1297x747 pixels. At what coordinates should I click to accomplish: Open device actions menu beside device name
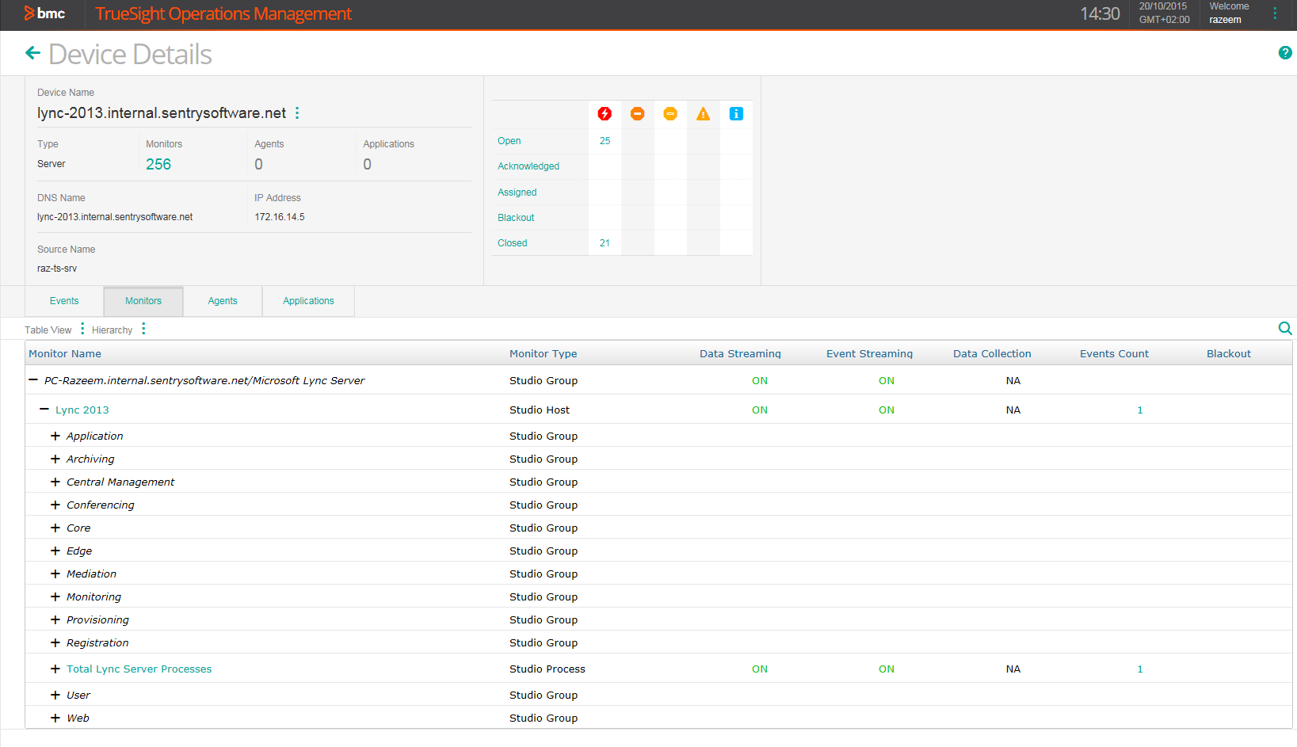click(297, 113)
